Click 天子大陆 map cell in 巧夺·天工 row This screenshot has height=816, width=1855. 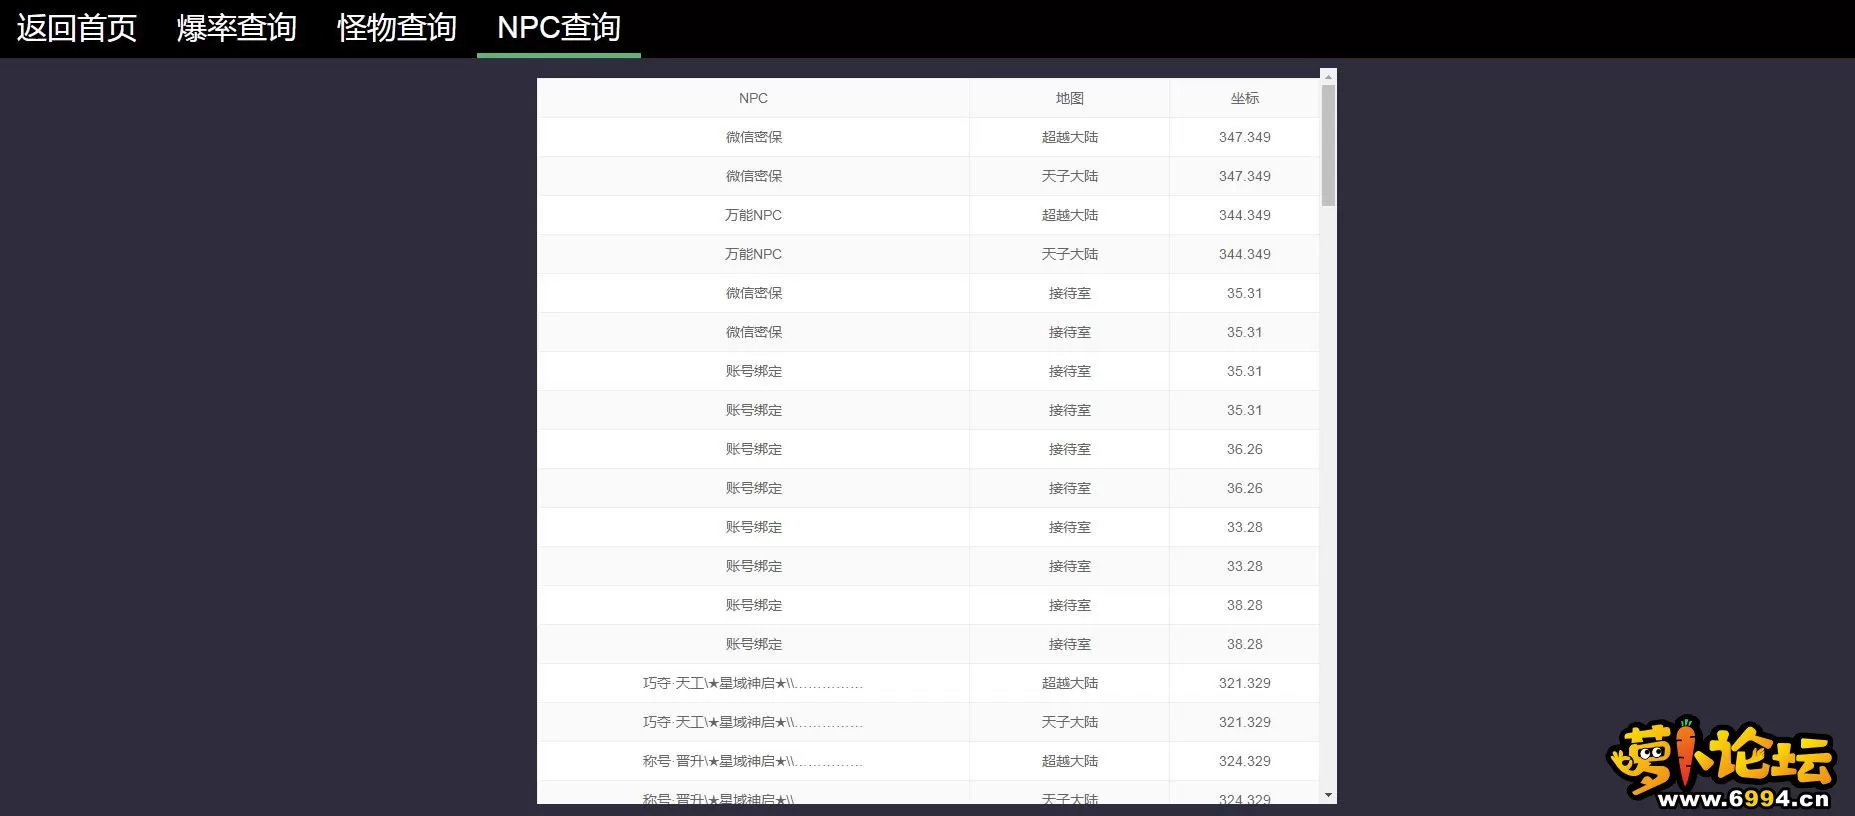coord(1070,722)
